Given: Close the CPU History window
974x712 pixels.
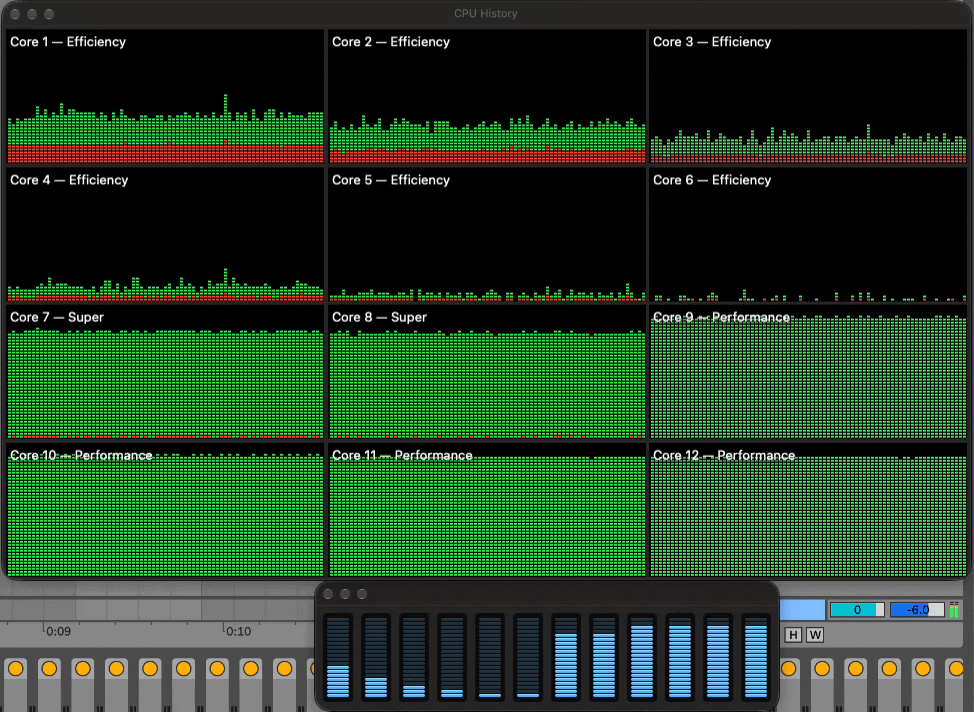Looking at the screenshot, I should 16,14.
